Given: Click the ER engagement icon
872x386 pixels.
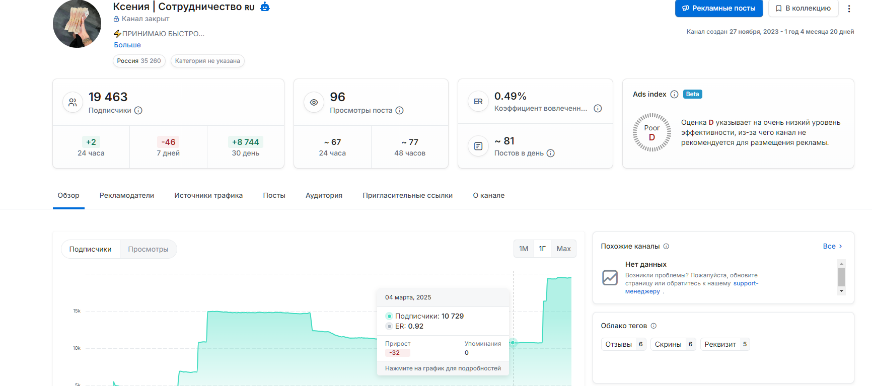Looking at the screenshot, I should (x=478, y=101).
